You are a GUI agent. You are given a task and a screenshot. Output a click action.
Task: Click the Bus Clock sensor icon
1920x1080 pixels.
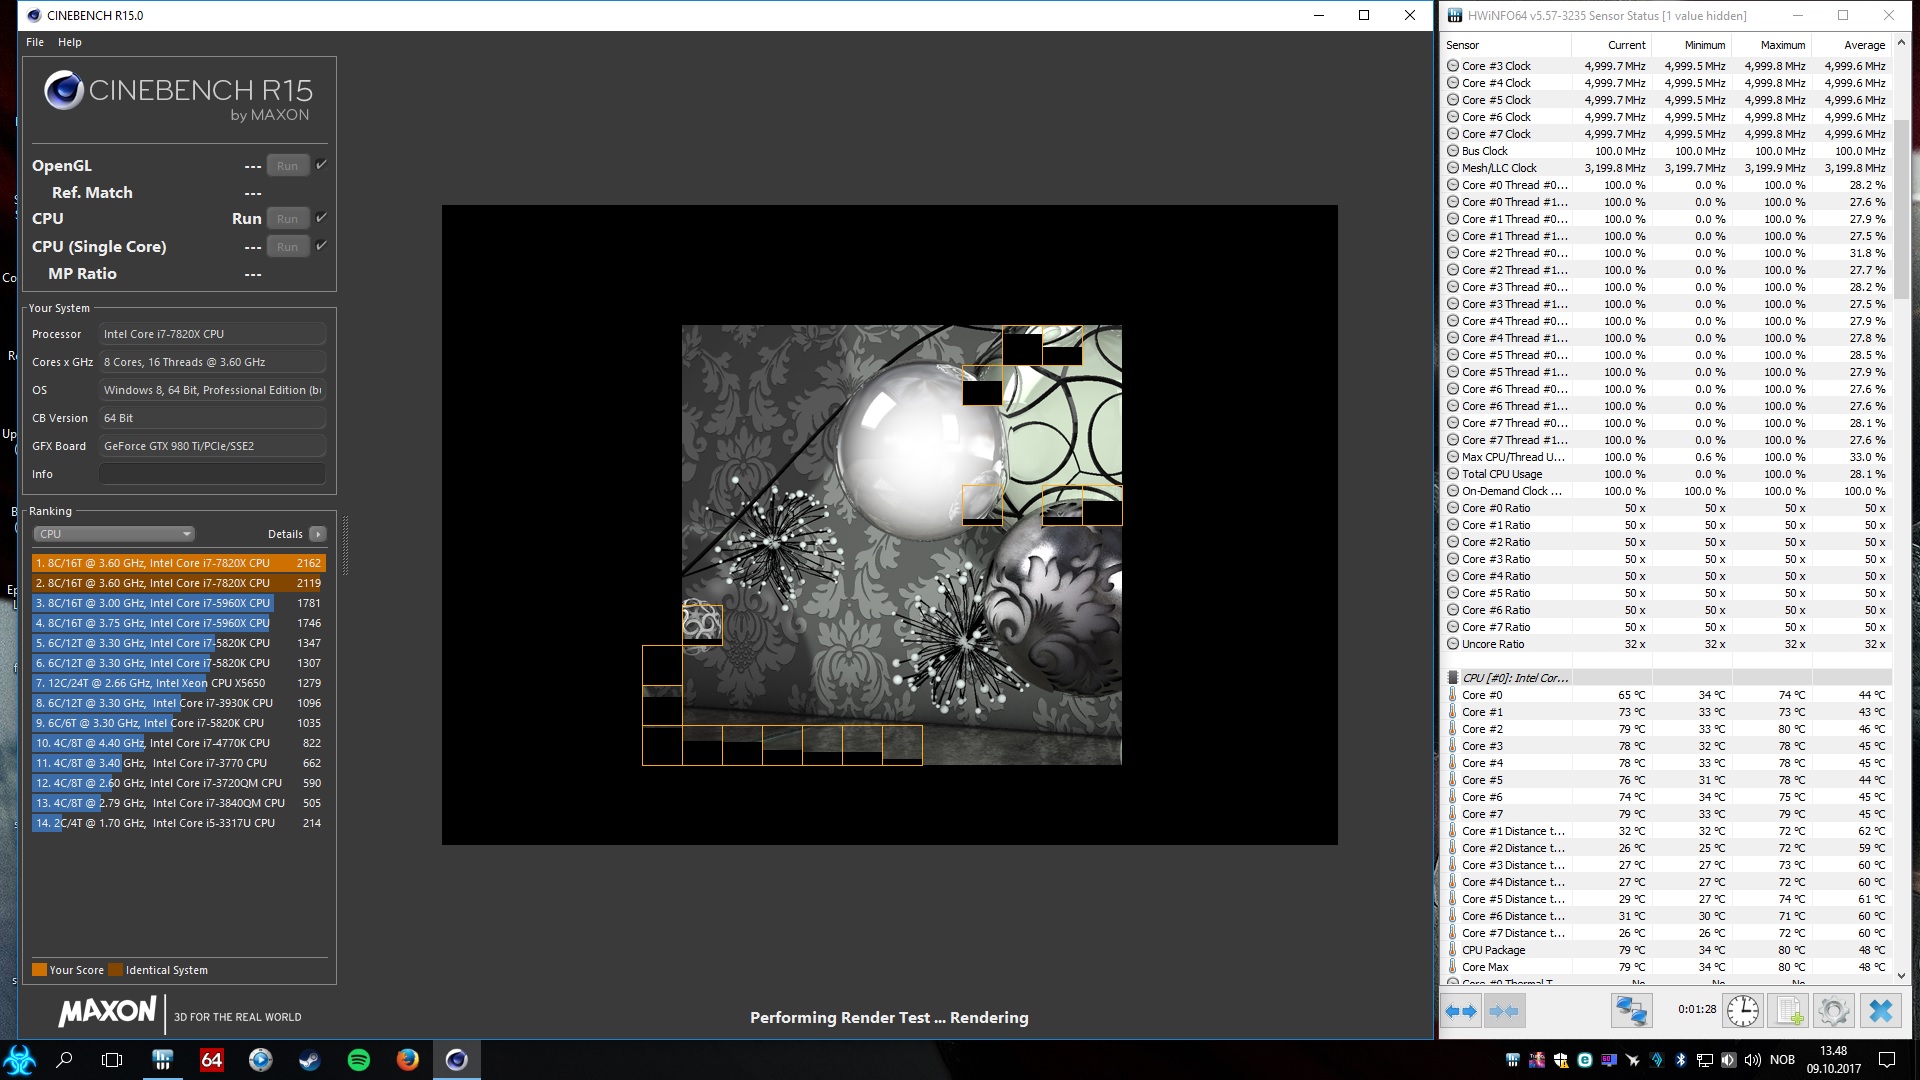click(x=1453, y=151)
